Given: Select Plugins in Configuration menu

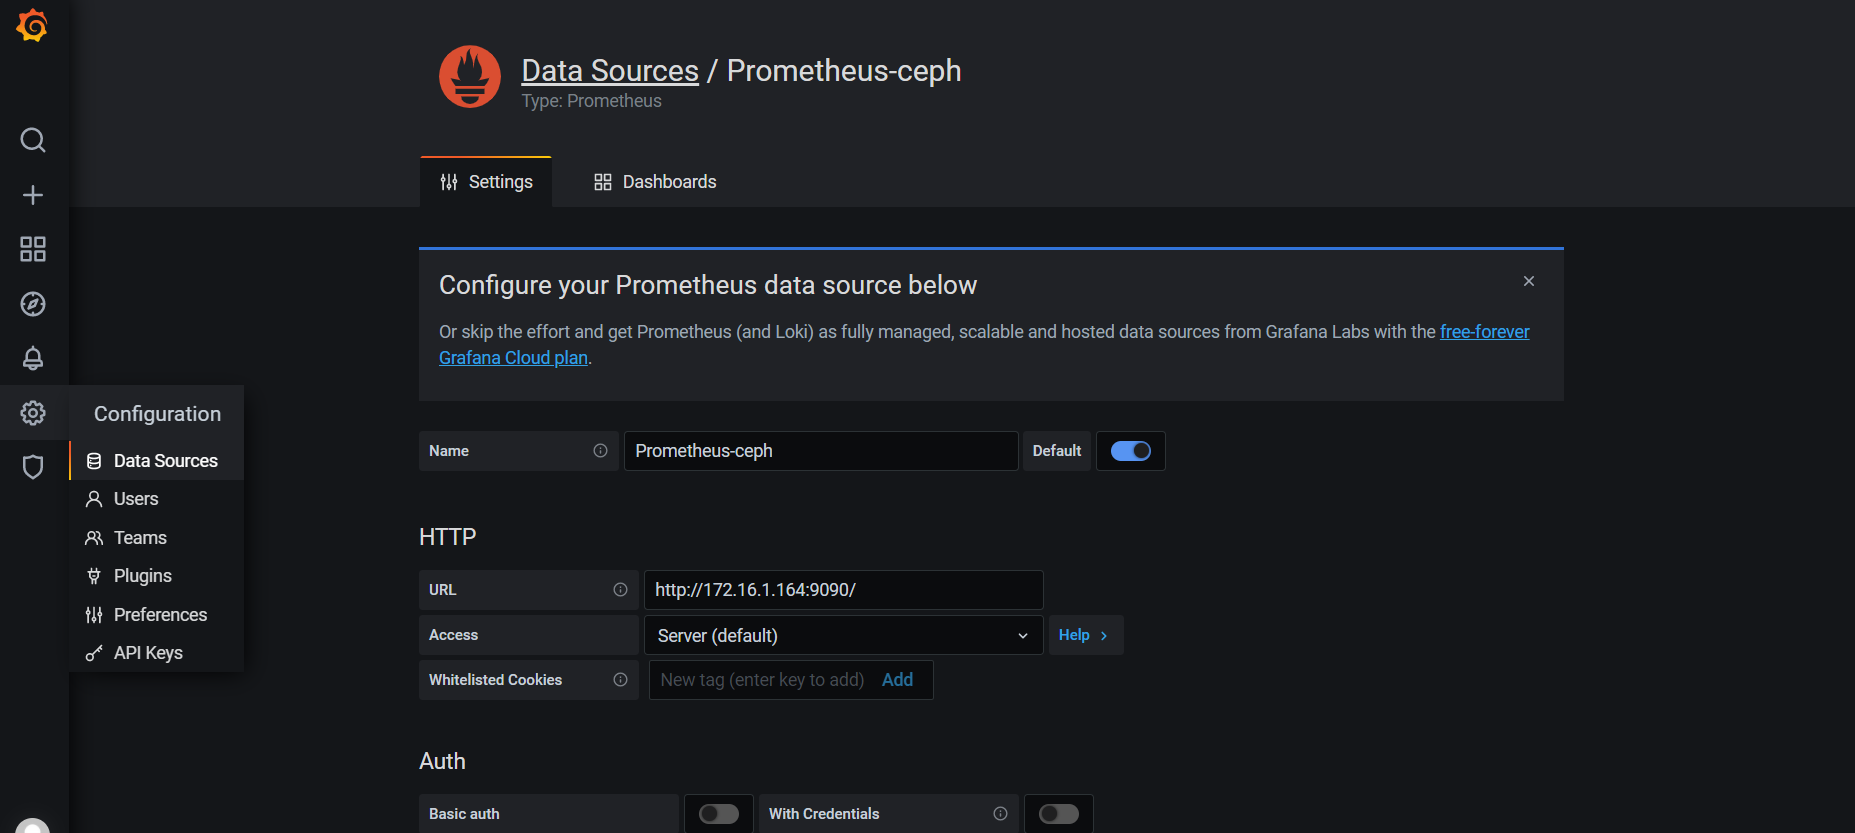Looking at the screenshot, I should coord(143,576).
